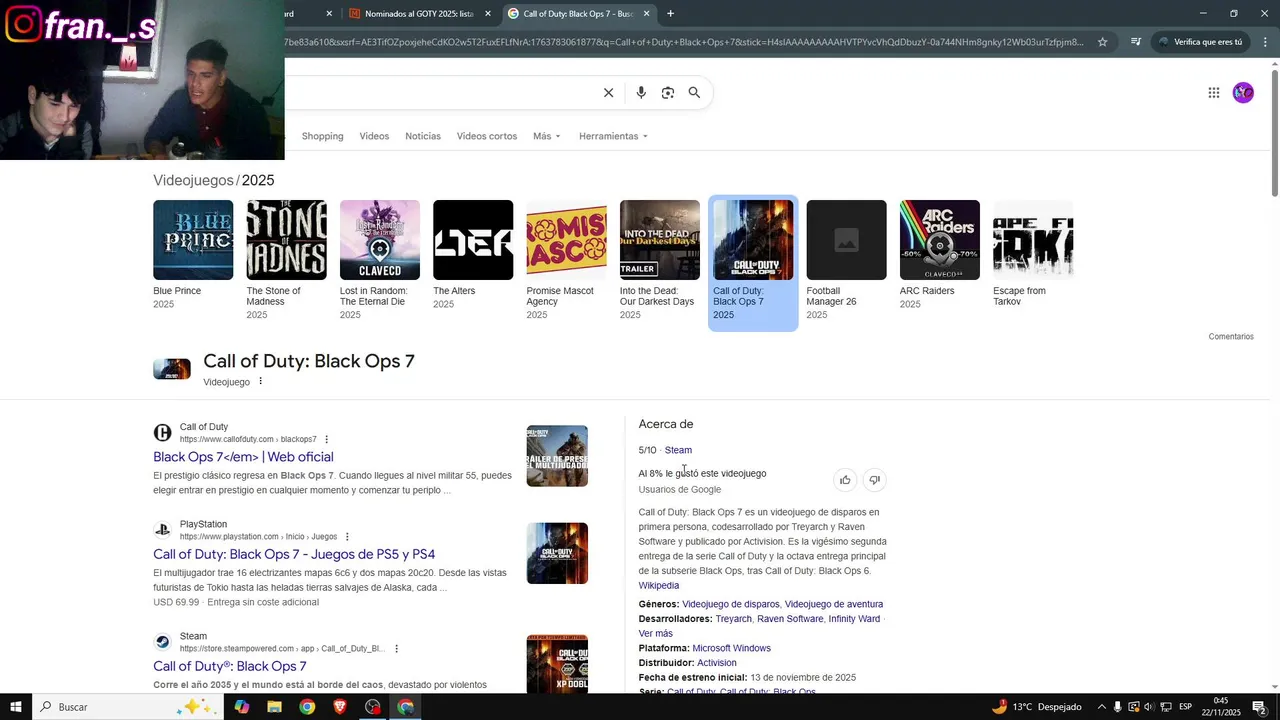Click the Treyarch developer link

pyautogui.click(x=733, y=619)
